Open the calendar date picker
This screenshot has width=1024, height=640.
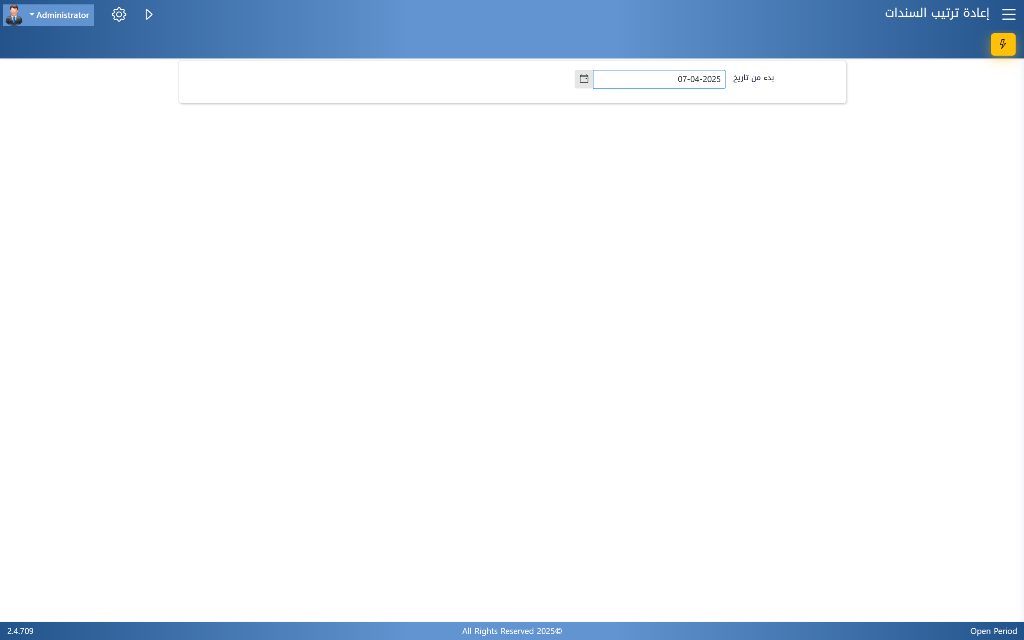[584, 79]
